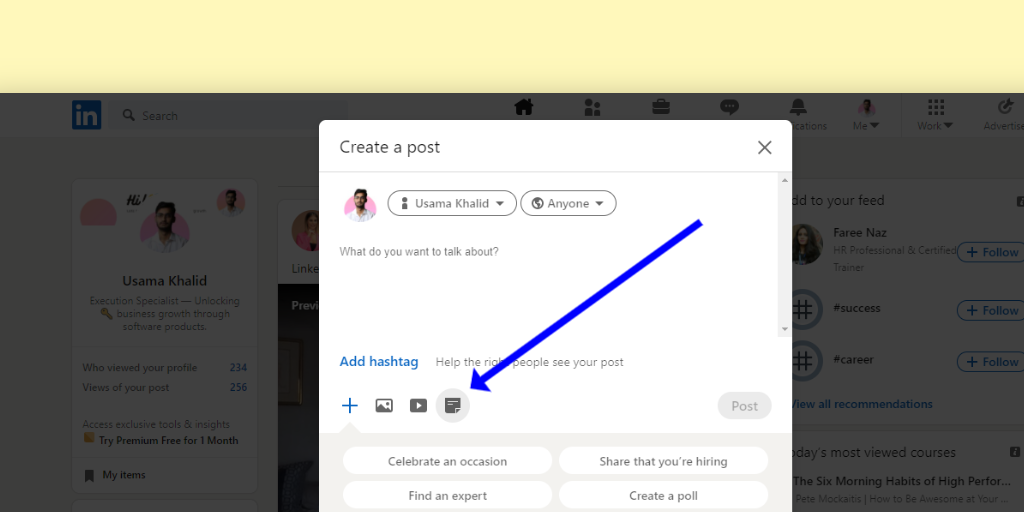
Task: Close the Create a post dialog
Action: tap(765, 147)
